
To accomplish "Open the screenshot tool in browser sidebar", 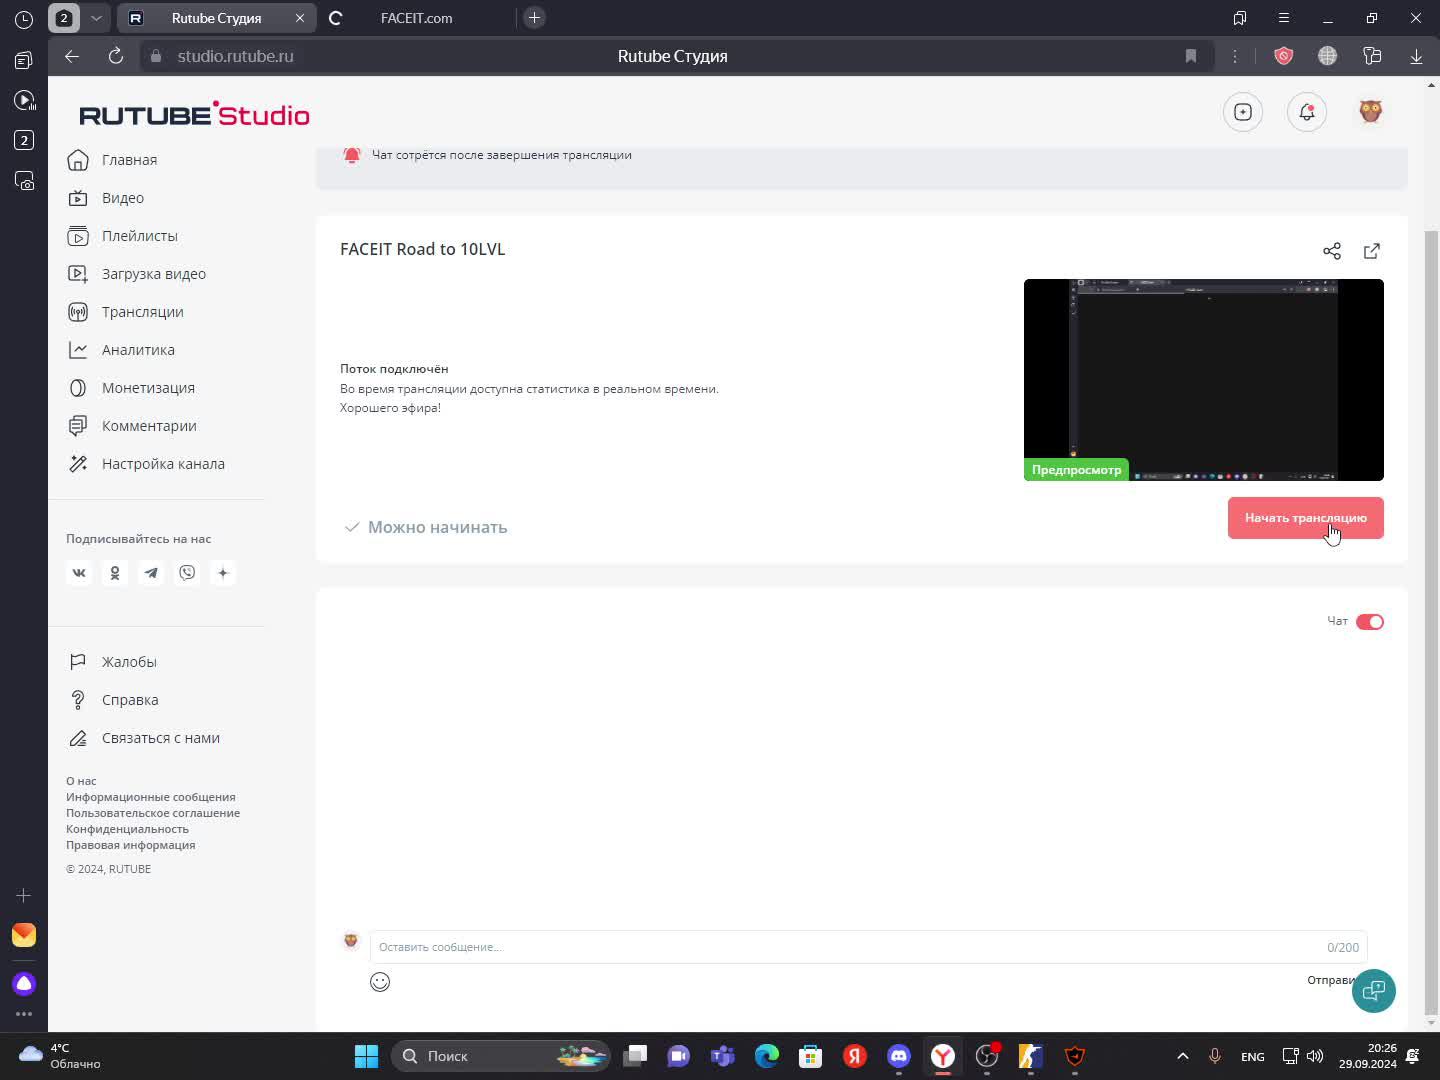I will point(24,181).
